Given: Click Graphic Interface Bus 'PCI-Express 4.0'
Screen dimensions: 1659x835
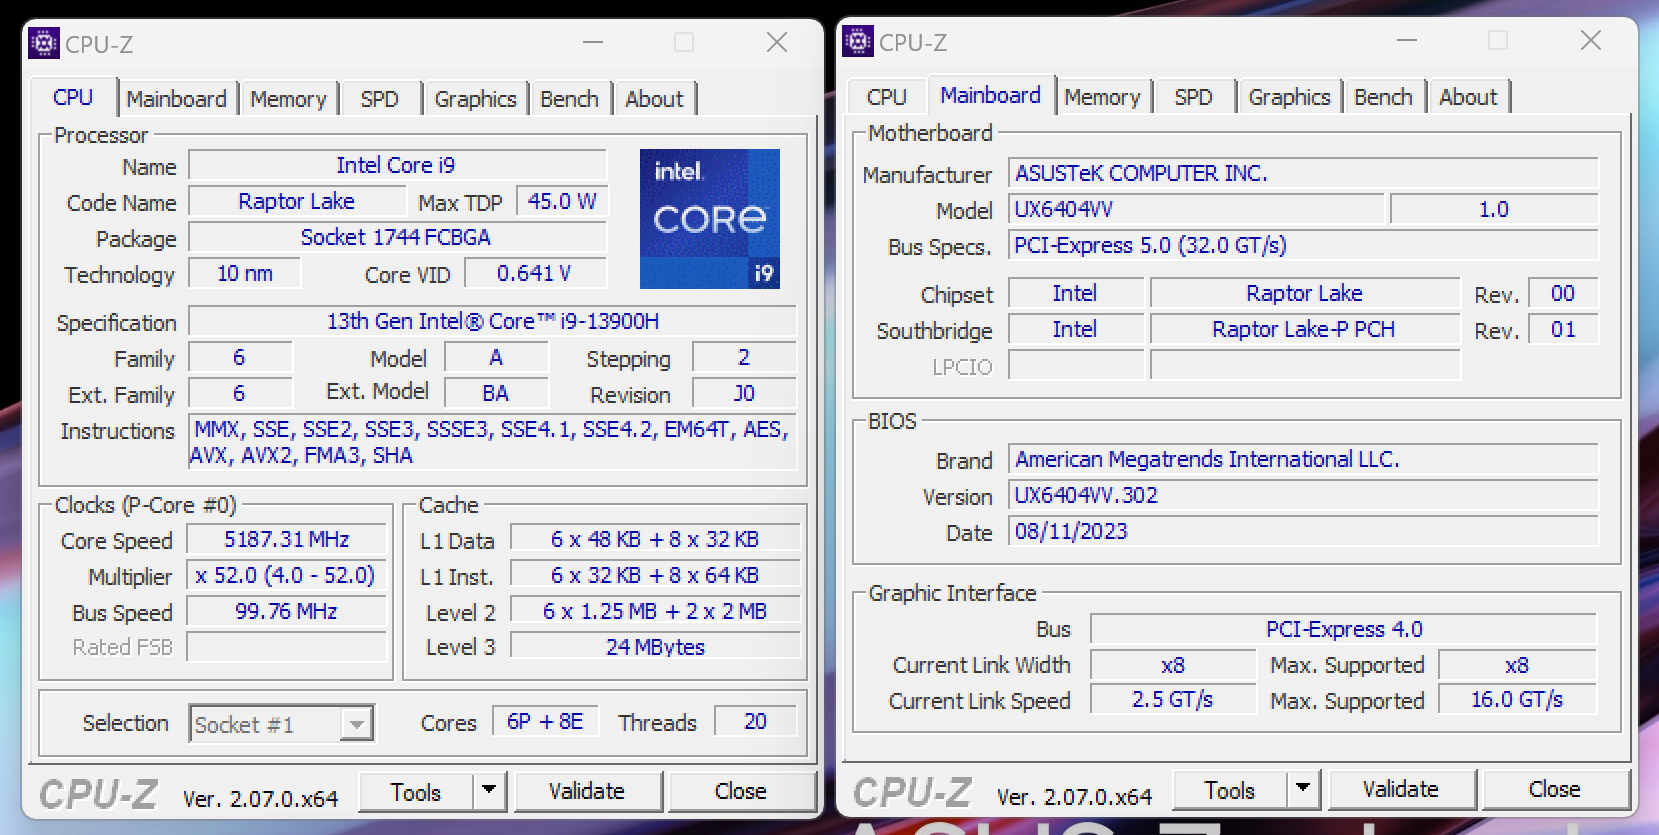Looking at the screenshot, I should click(x=1344, y=629).
